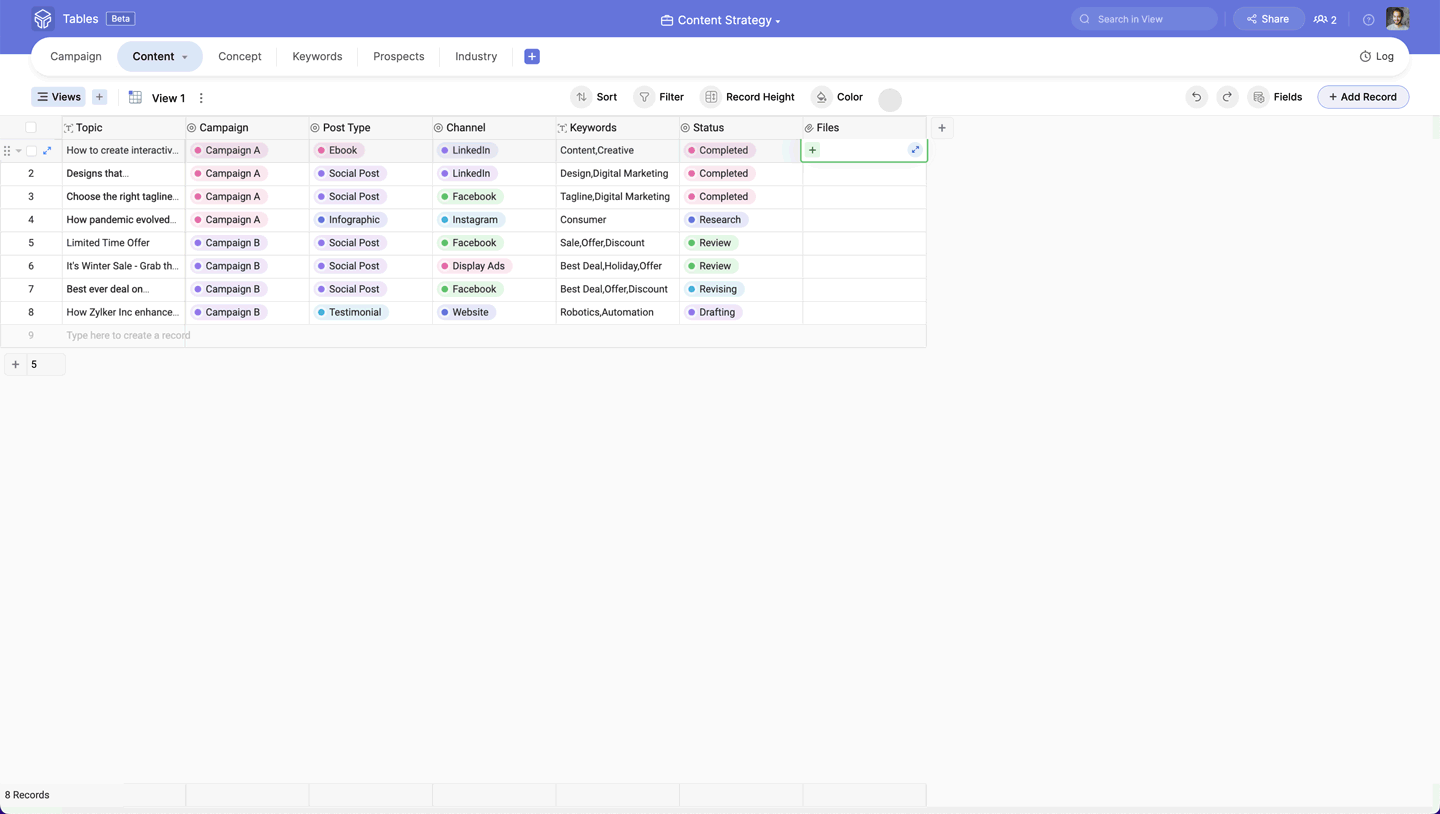1440x814 pixels.
Task: Click the Share button
Action: point(1268,19)
